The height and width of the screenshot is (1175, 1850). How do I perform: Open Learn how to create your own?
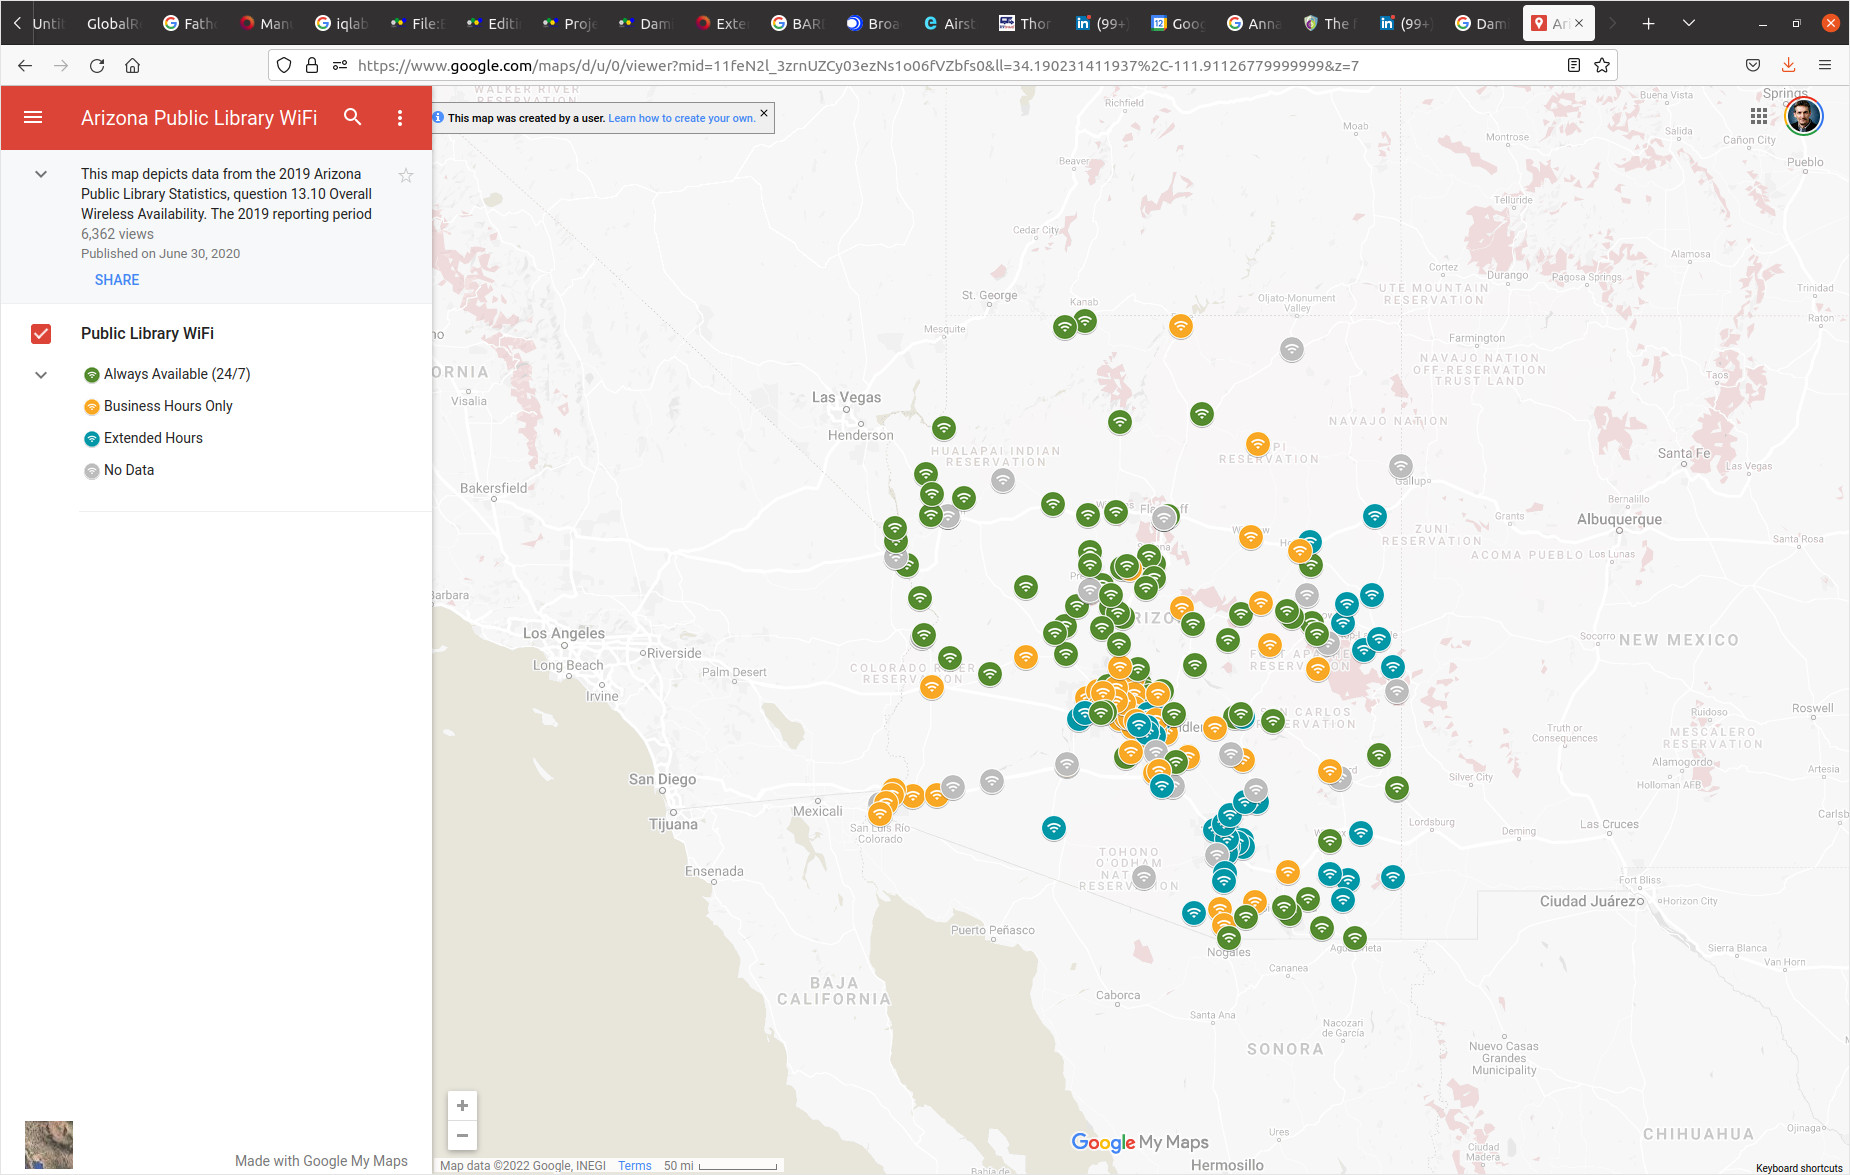pyautogui.click(x=681, y=118)
